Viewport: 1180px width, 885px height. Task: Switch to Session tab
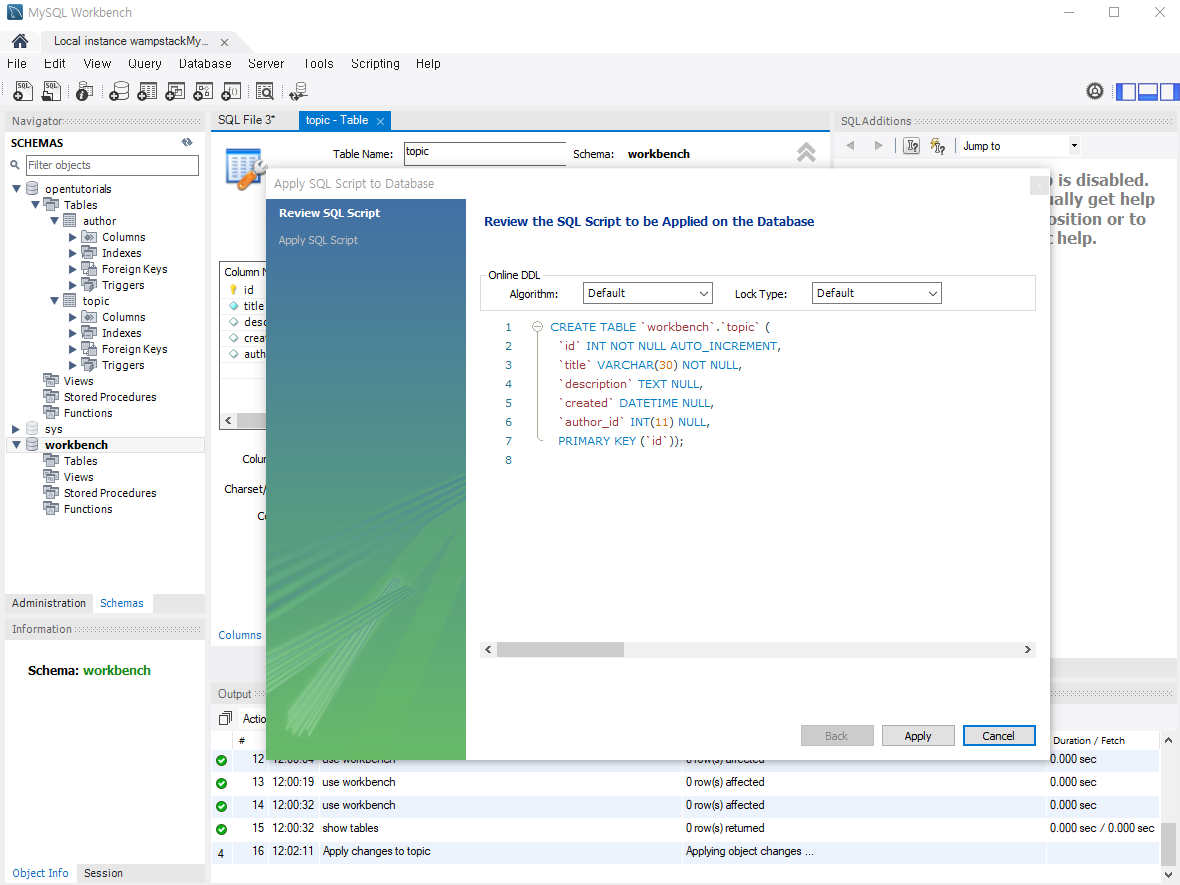pyautogui.click(x=103, y=873)
